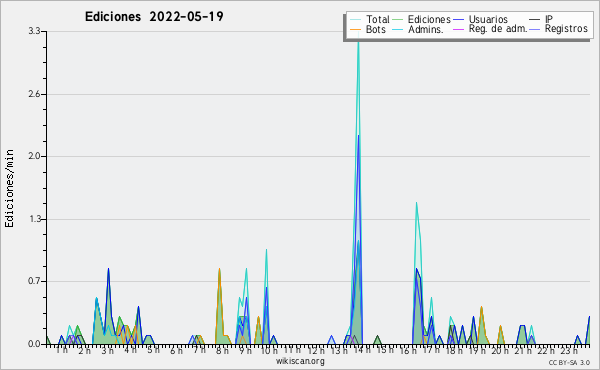Click the IP legend label
Image resolution: width=600 pixels, height=370 pixels.
pos(549,19)
